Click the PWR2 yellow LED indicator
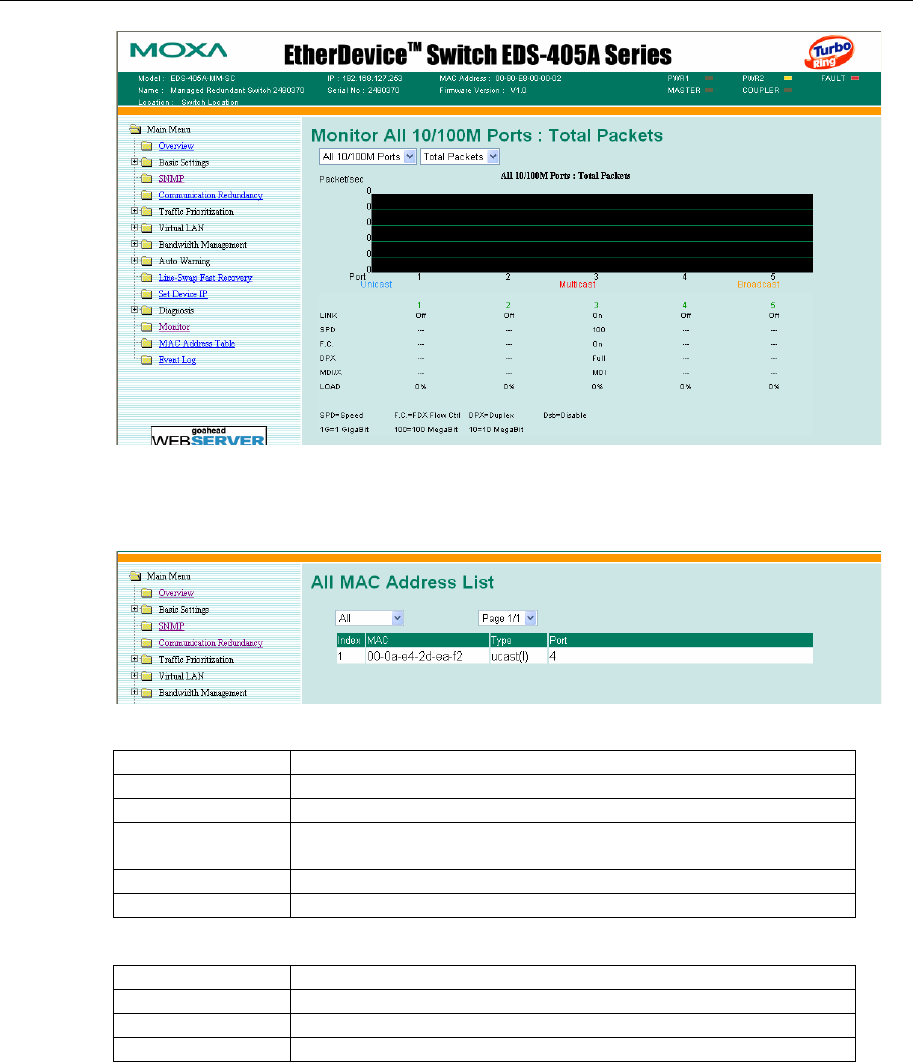The height and width of the screenshot is (1062, 913). tap(788, 79)
